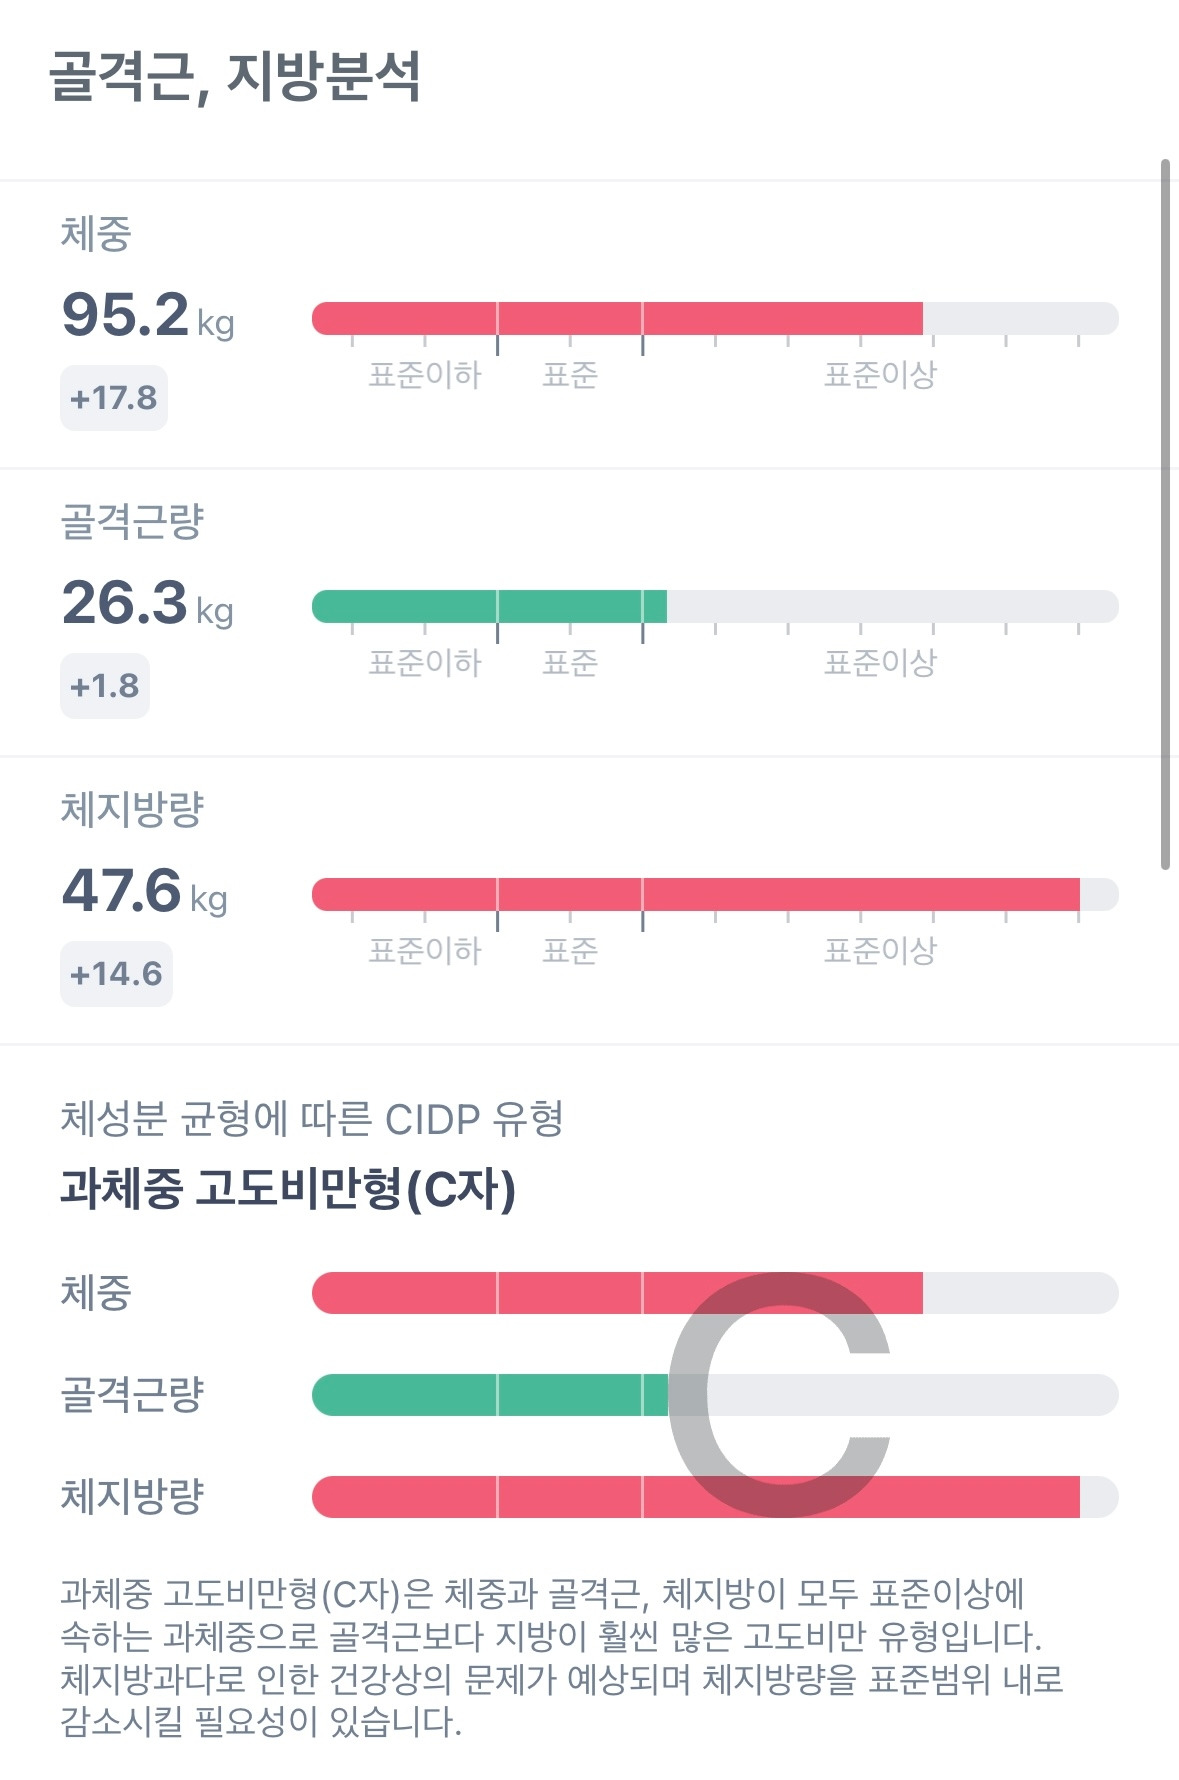Click the 골격근, 지방분석 page title

(x=235, y=77)
